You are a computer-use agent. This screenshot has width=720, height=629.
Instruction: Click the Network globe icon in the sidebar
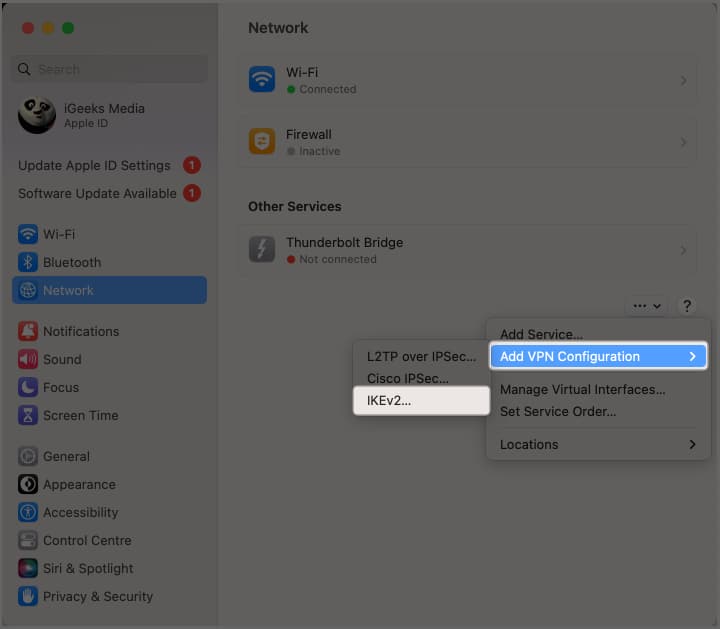(28, 290)
